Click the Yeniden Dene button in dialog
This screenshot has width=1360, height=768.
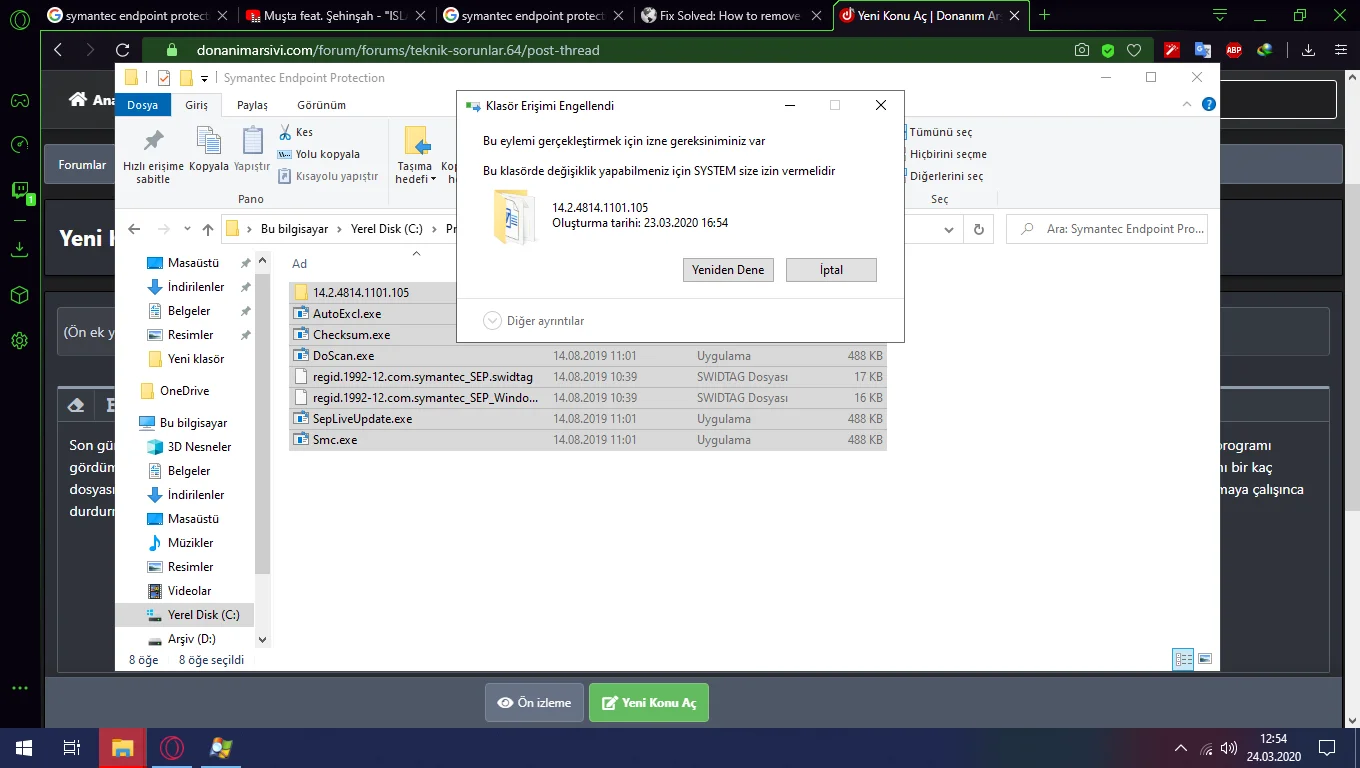tap(728, 270)
